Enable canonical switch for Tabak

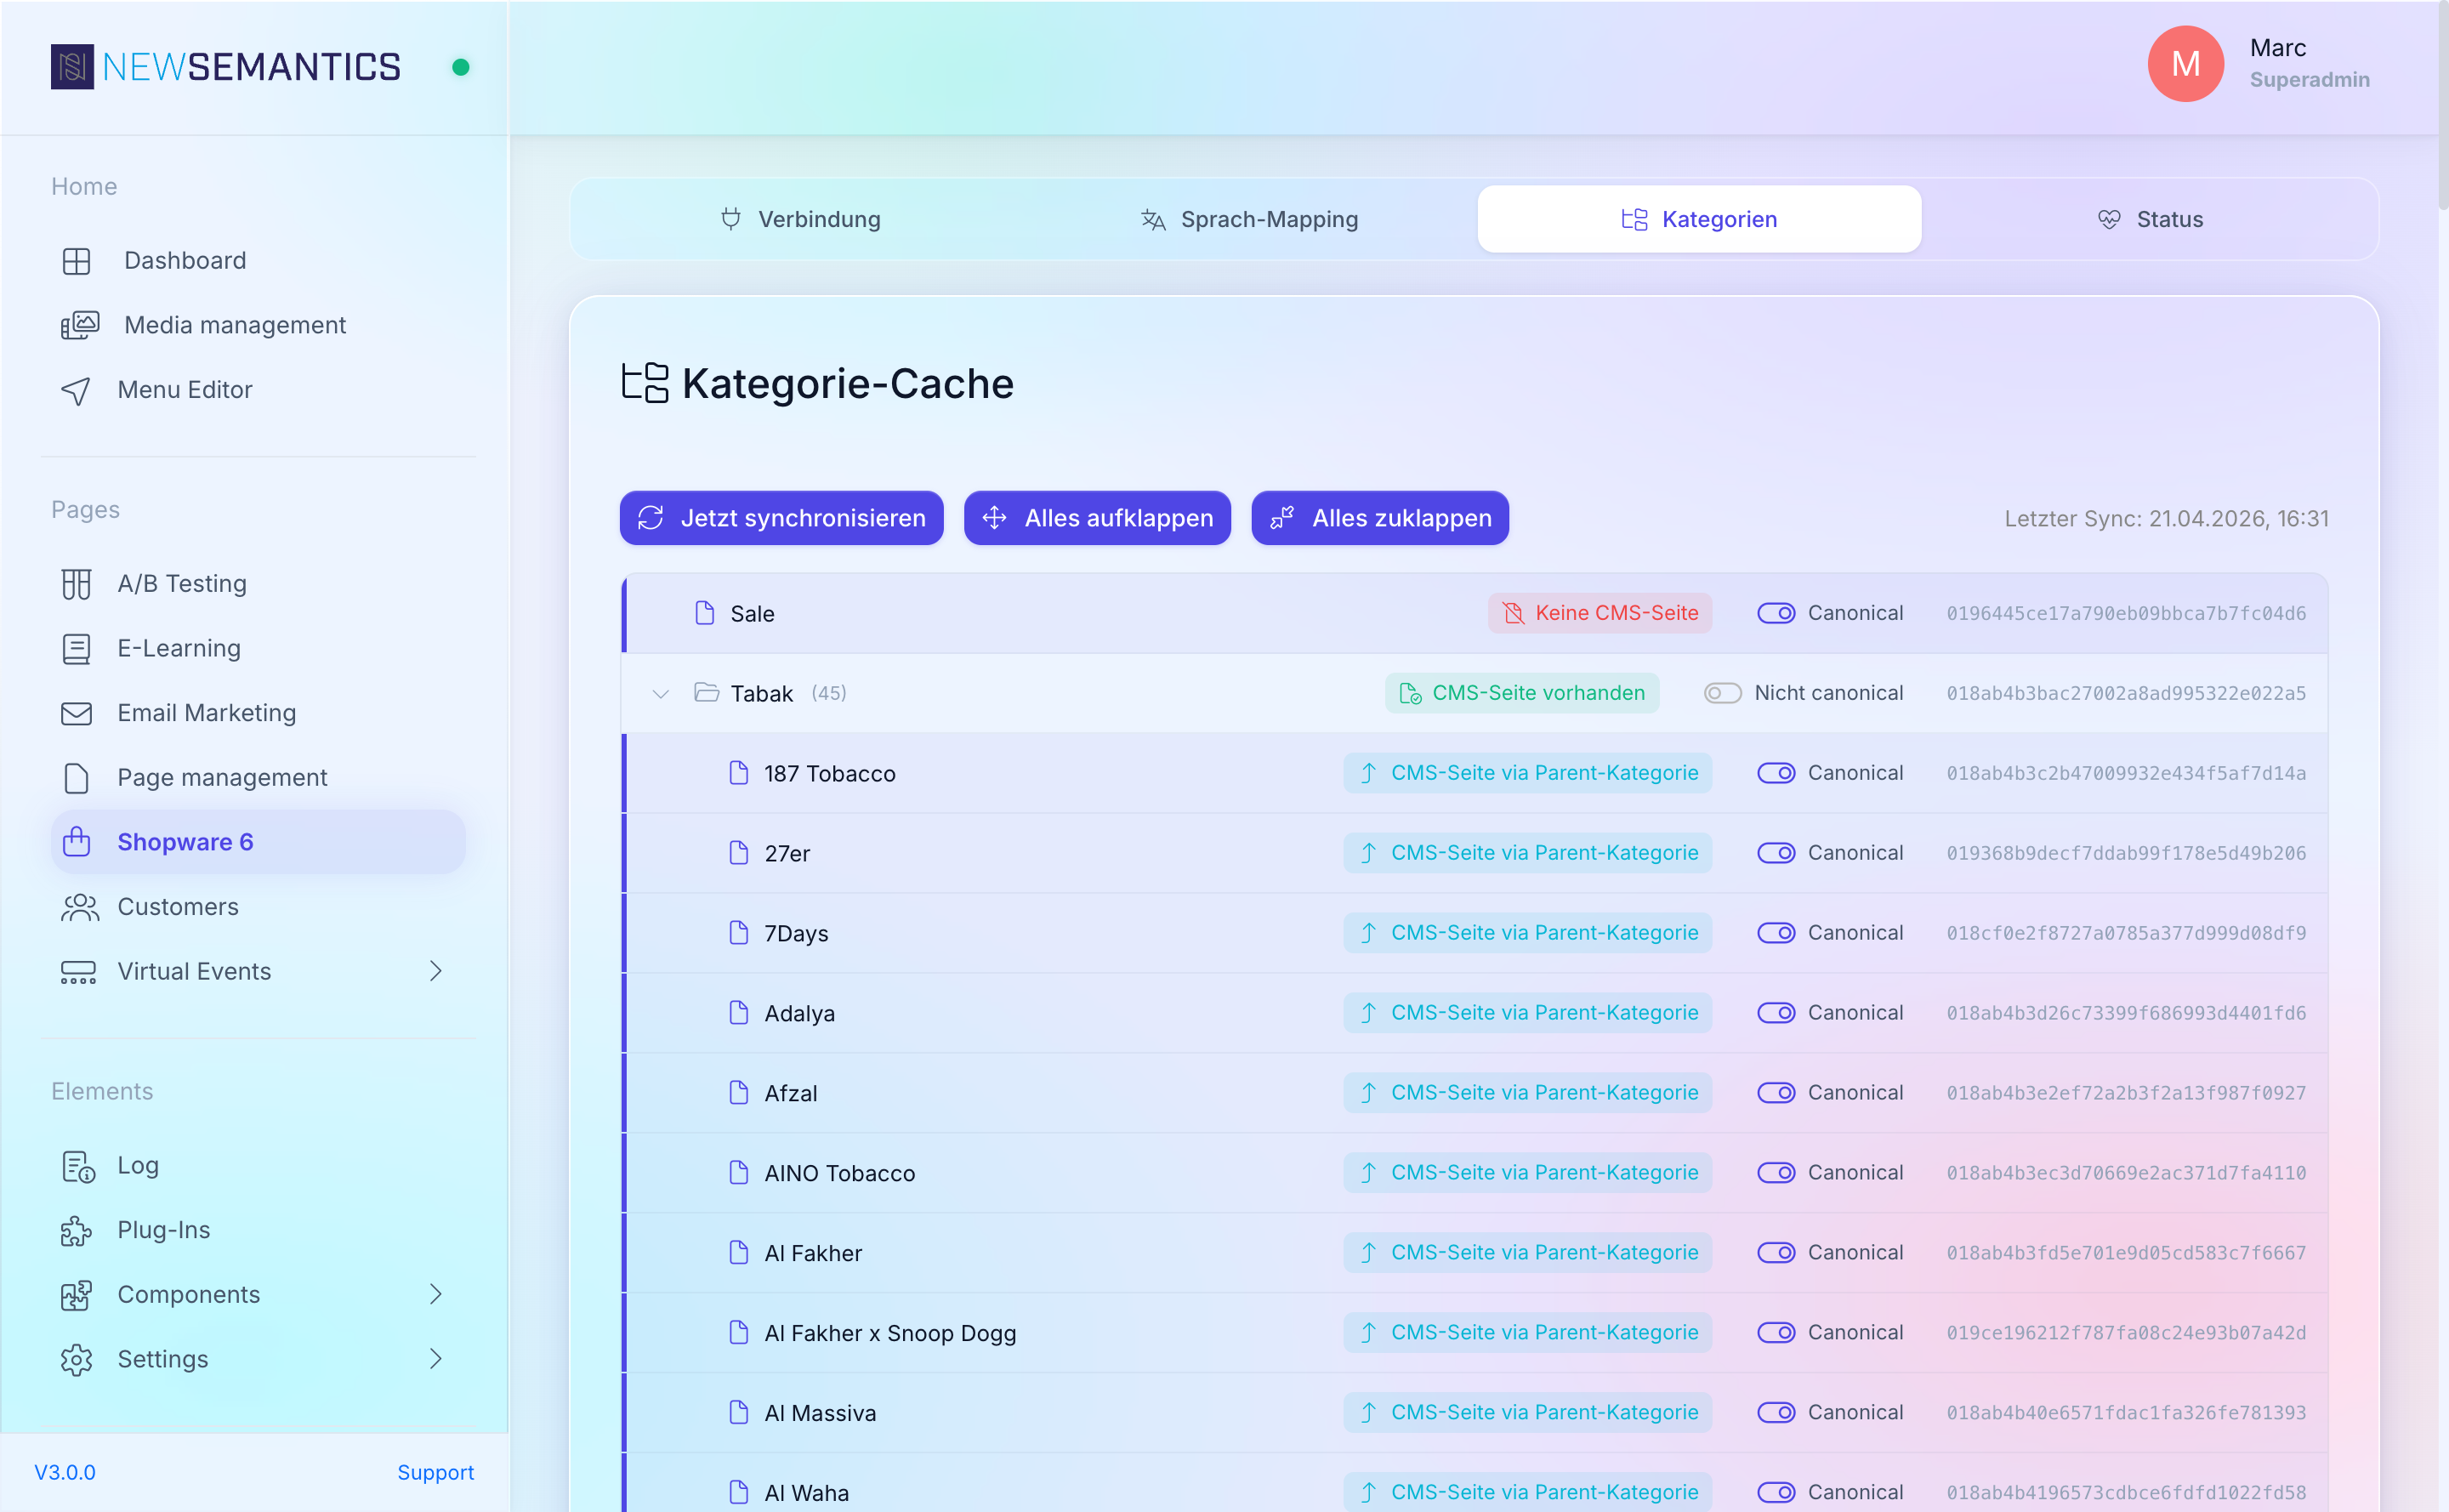(x=1723, y=693)
